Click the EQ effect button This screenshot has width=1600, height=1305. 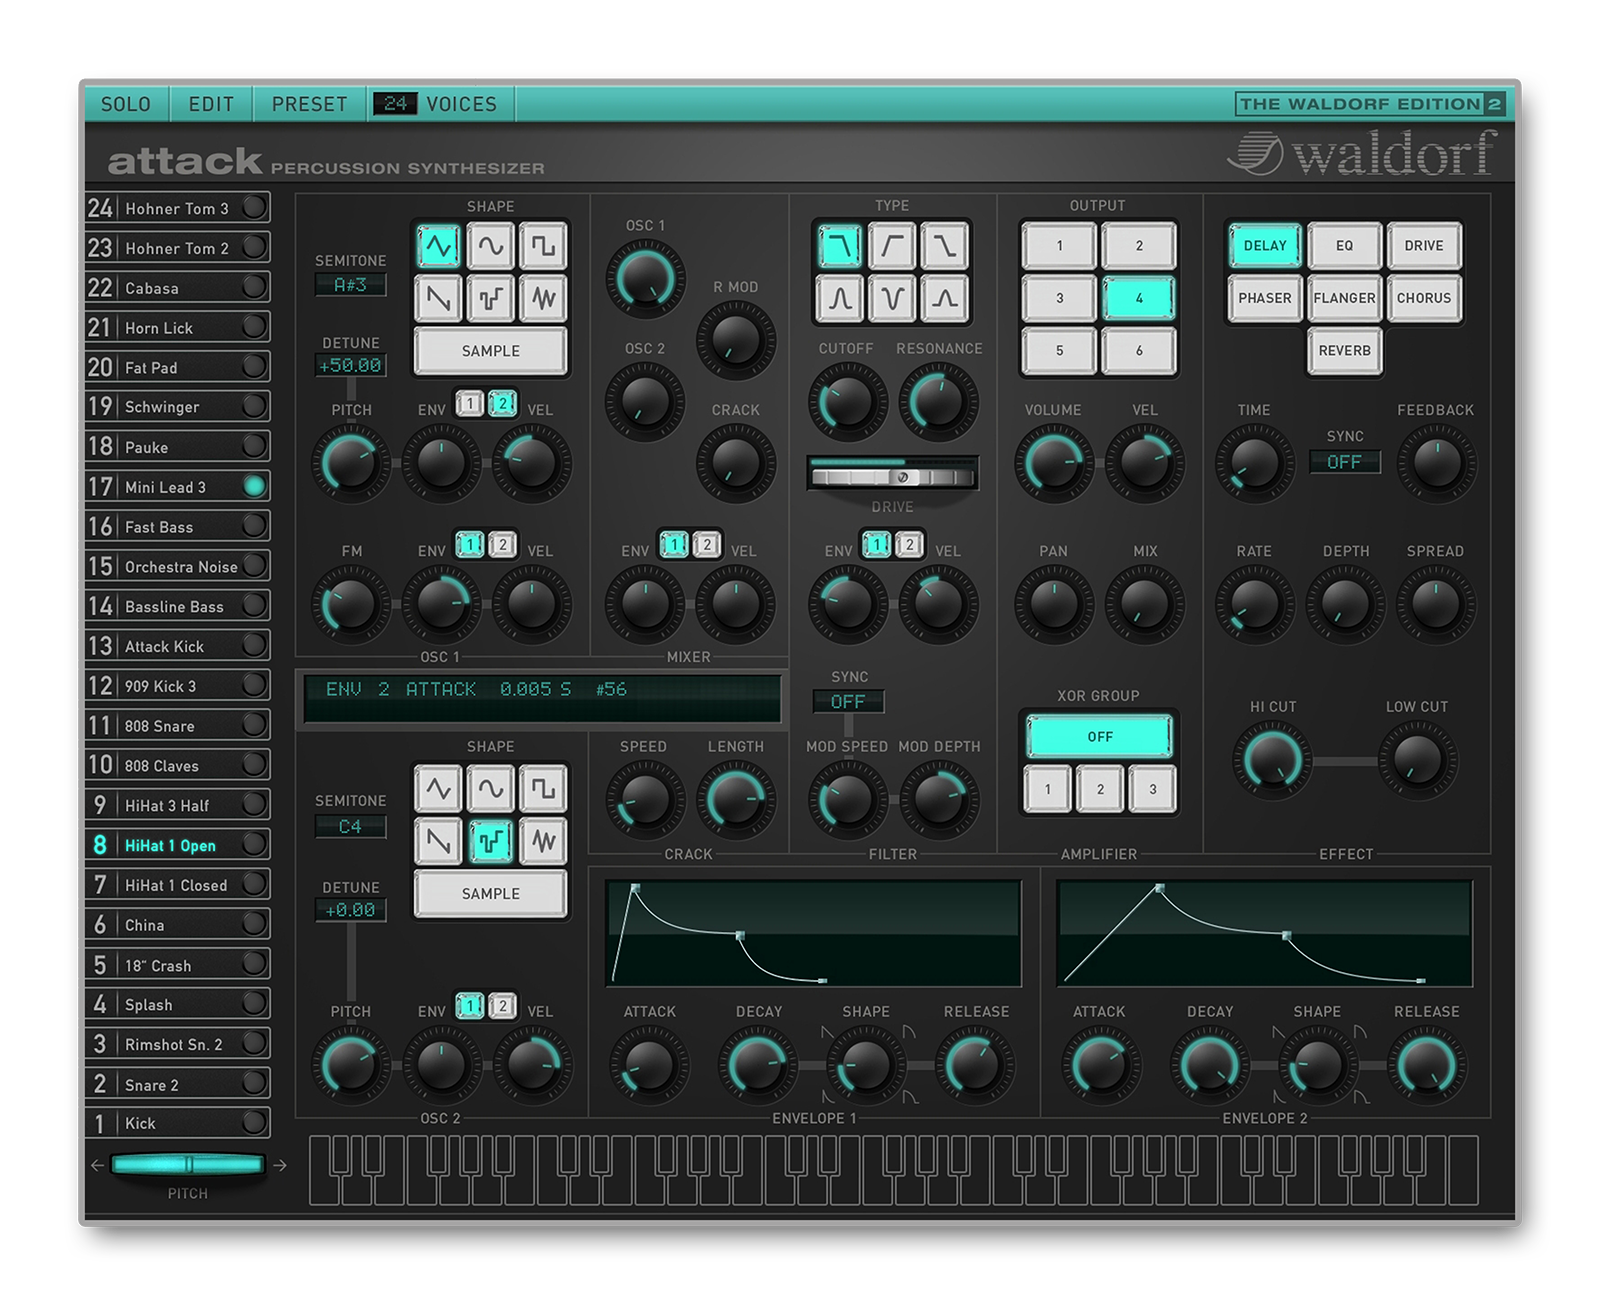[x=1344, y=246]
